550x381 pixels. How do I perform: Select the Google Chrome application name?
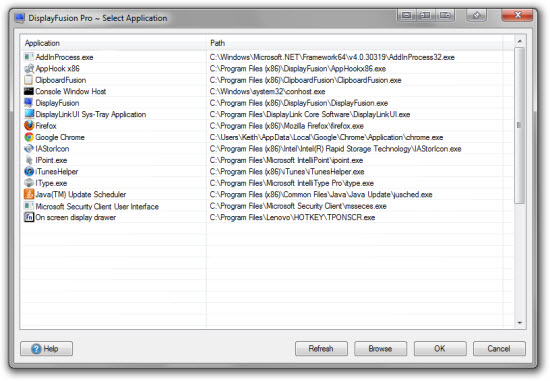(60, 137)
